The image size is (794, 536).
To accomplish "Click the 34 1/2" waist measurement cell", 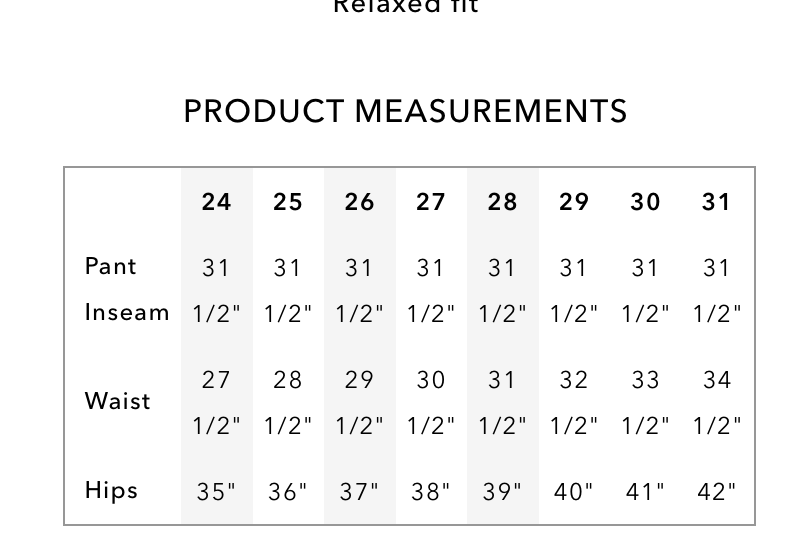I will click(x=717, y=402).
